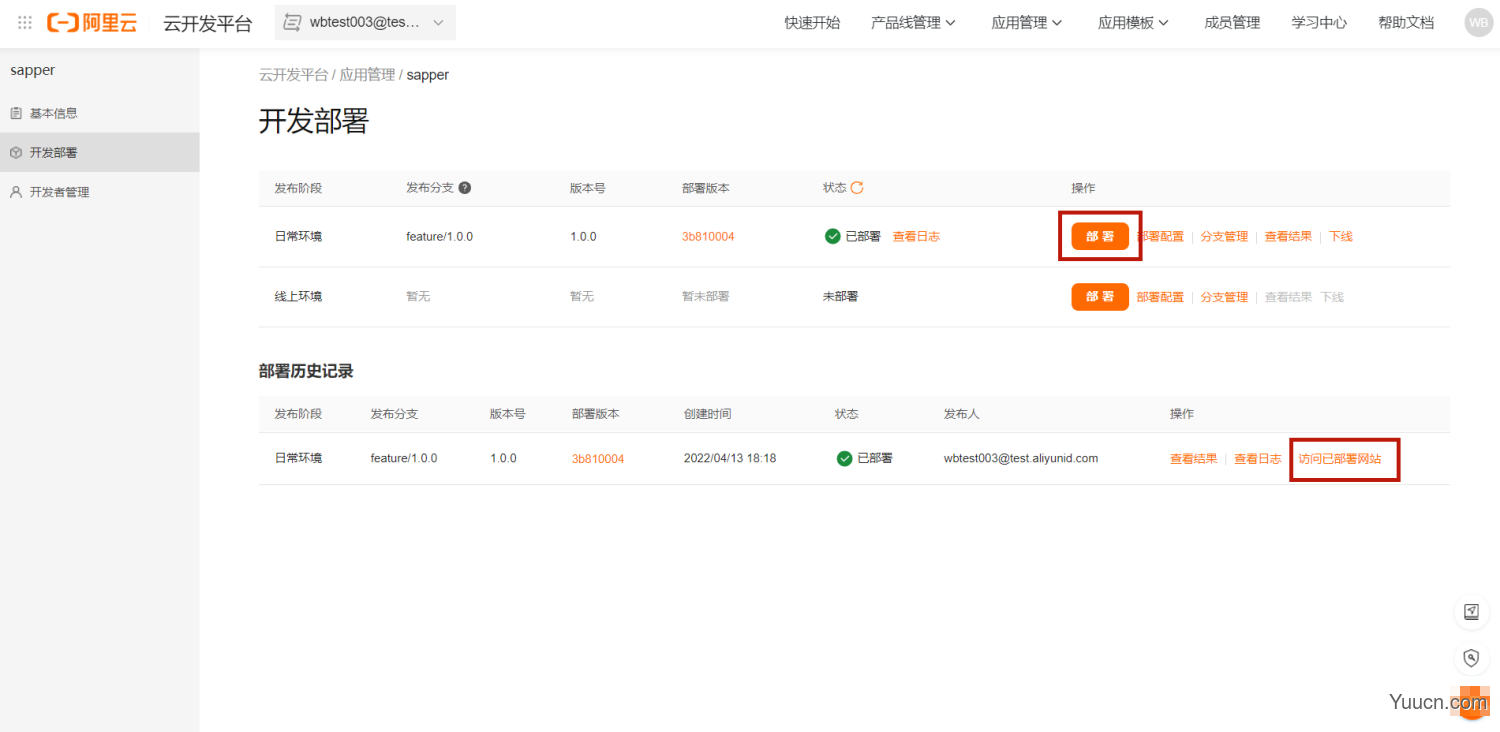This screenshot has width=1500, height=732.
Task: Expand the 应用管理 menu
Action: [x=1027, y=22]
